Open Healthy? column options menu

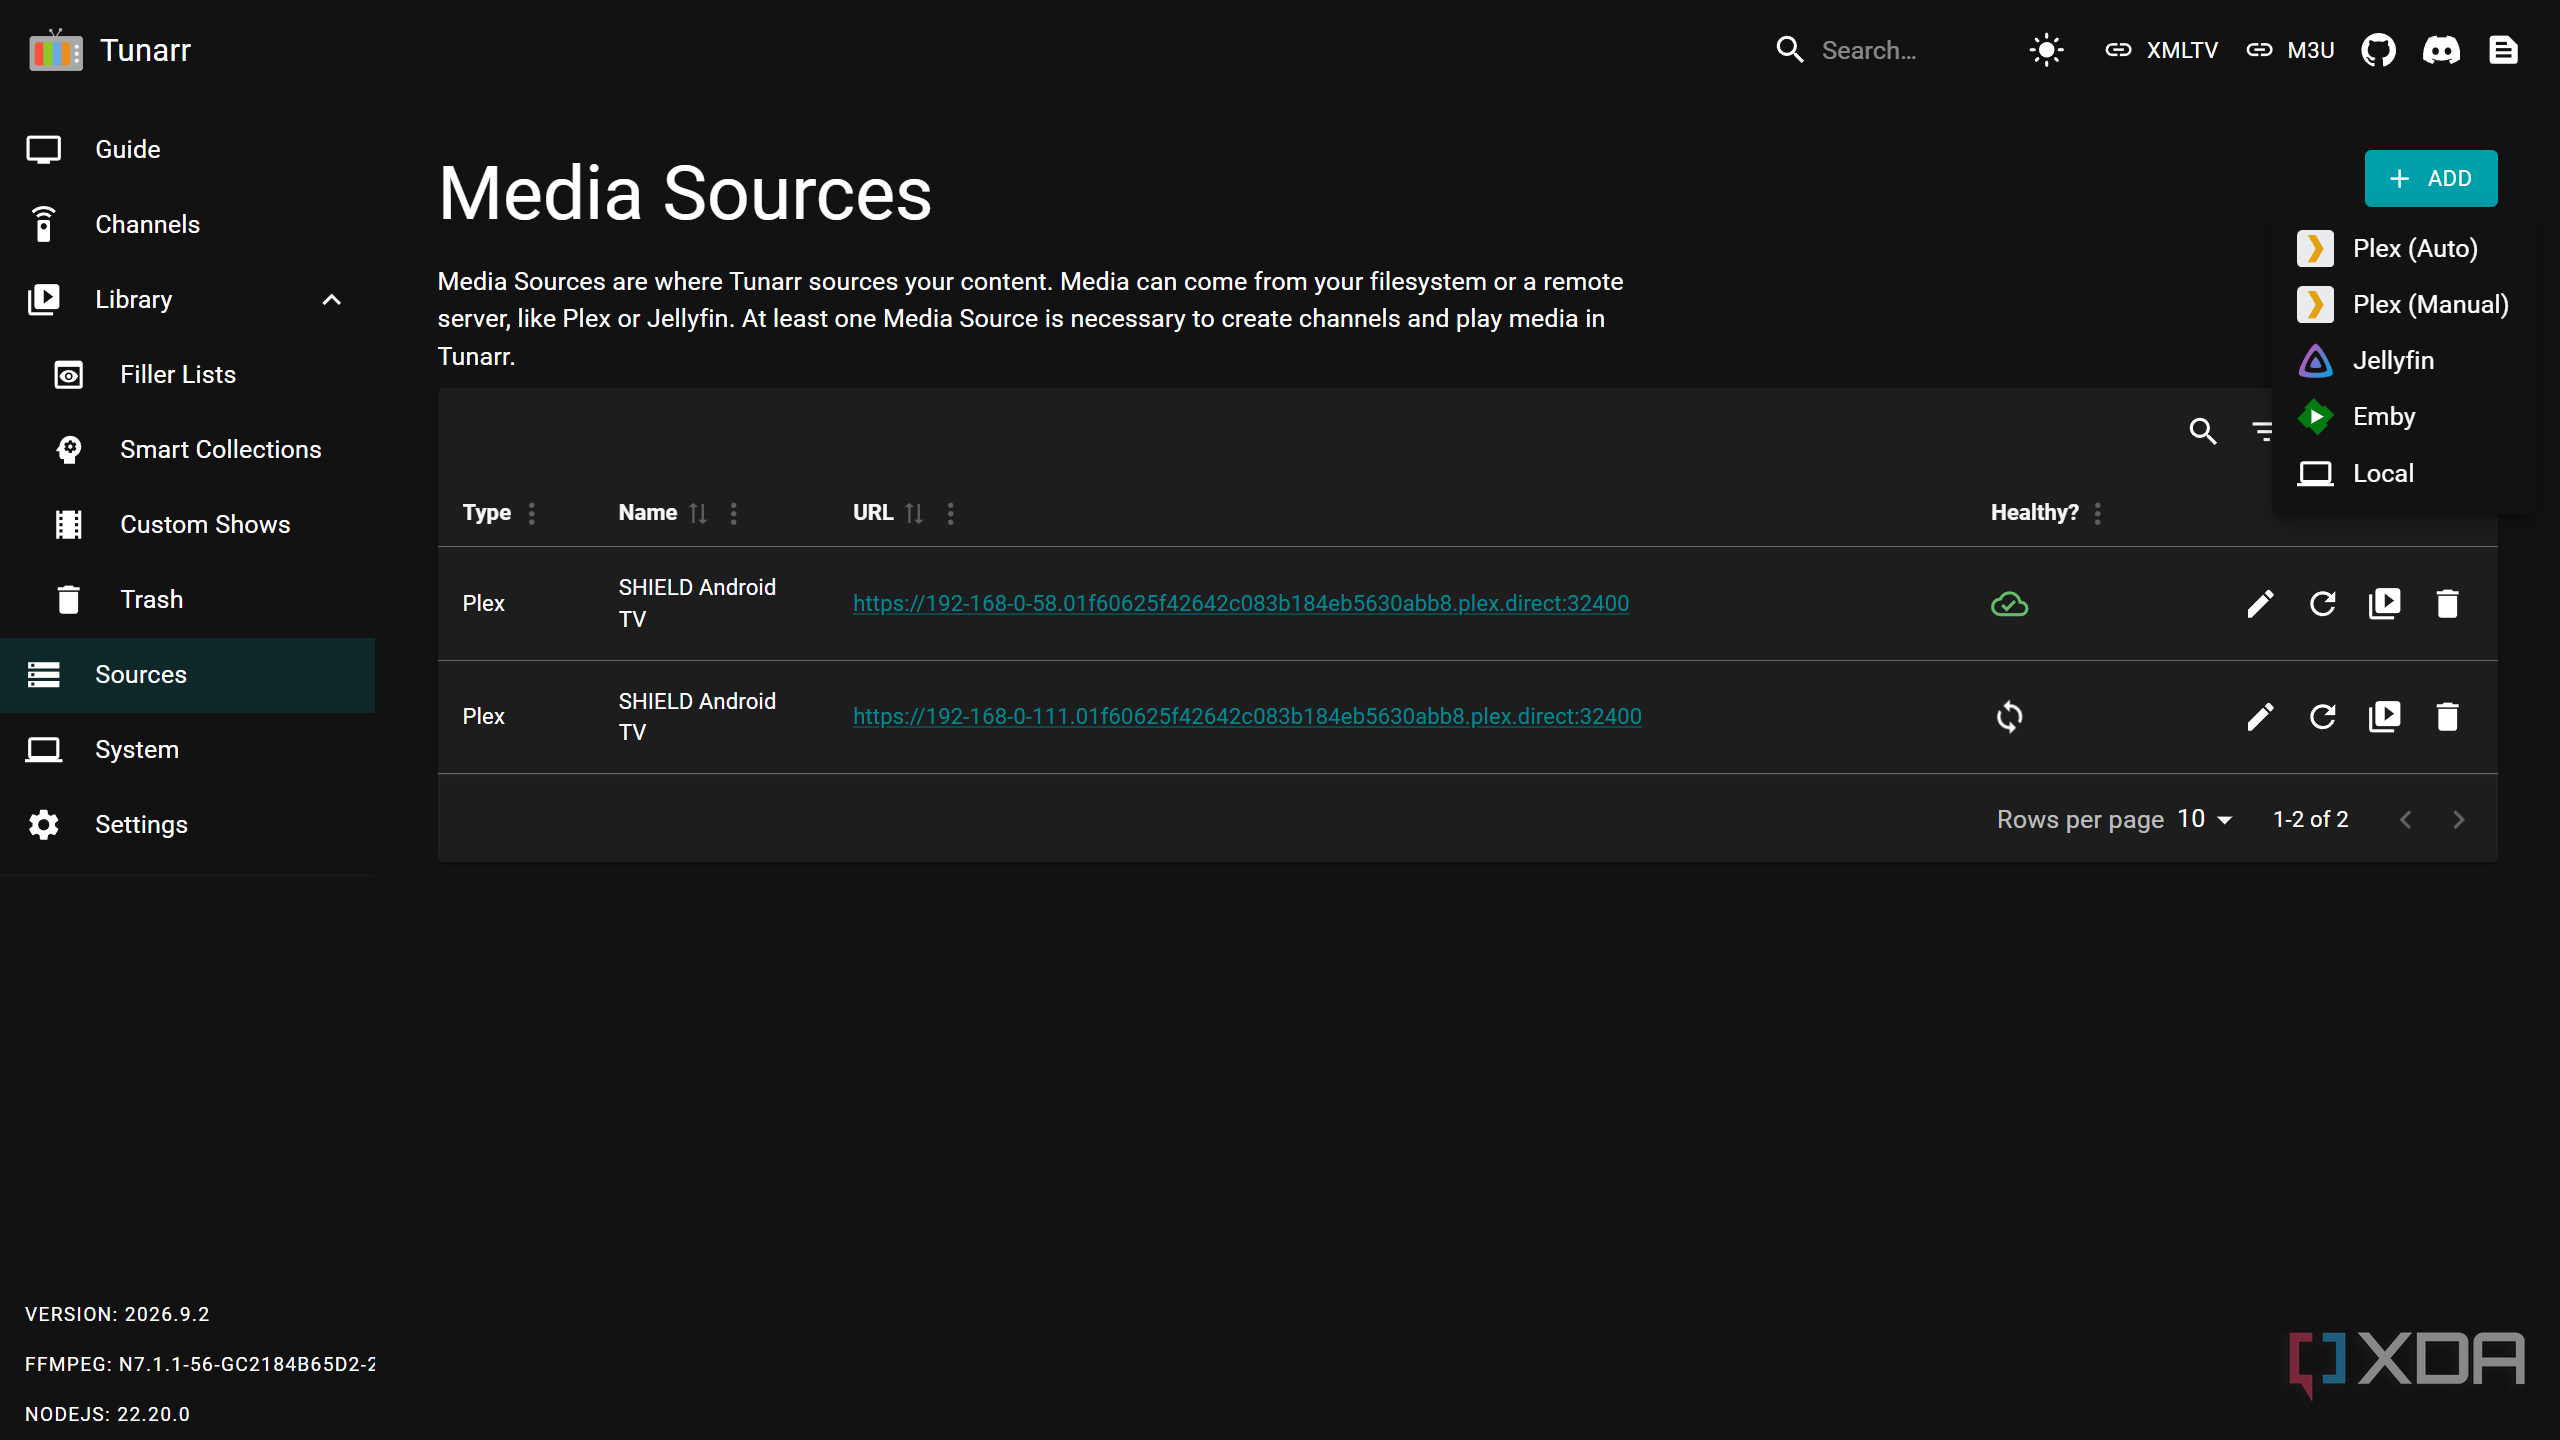pyautogui.click(x=2098, y=513)
